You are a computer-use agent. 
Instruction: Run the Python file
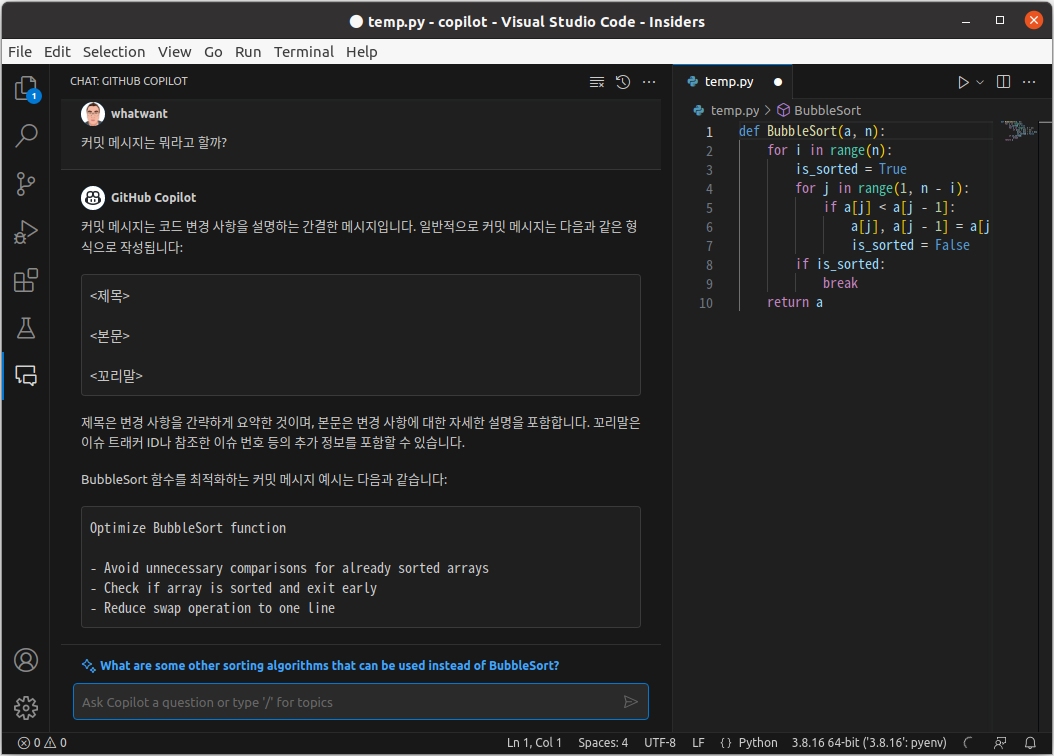click(963, 82)
